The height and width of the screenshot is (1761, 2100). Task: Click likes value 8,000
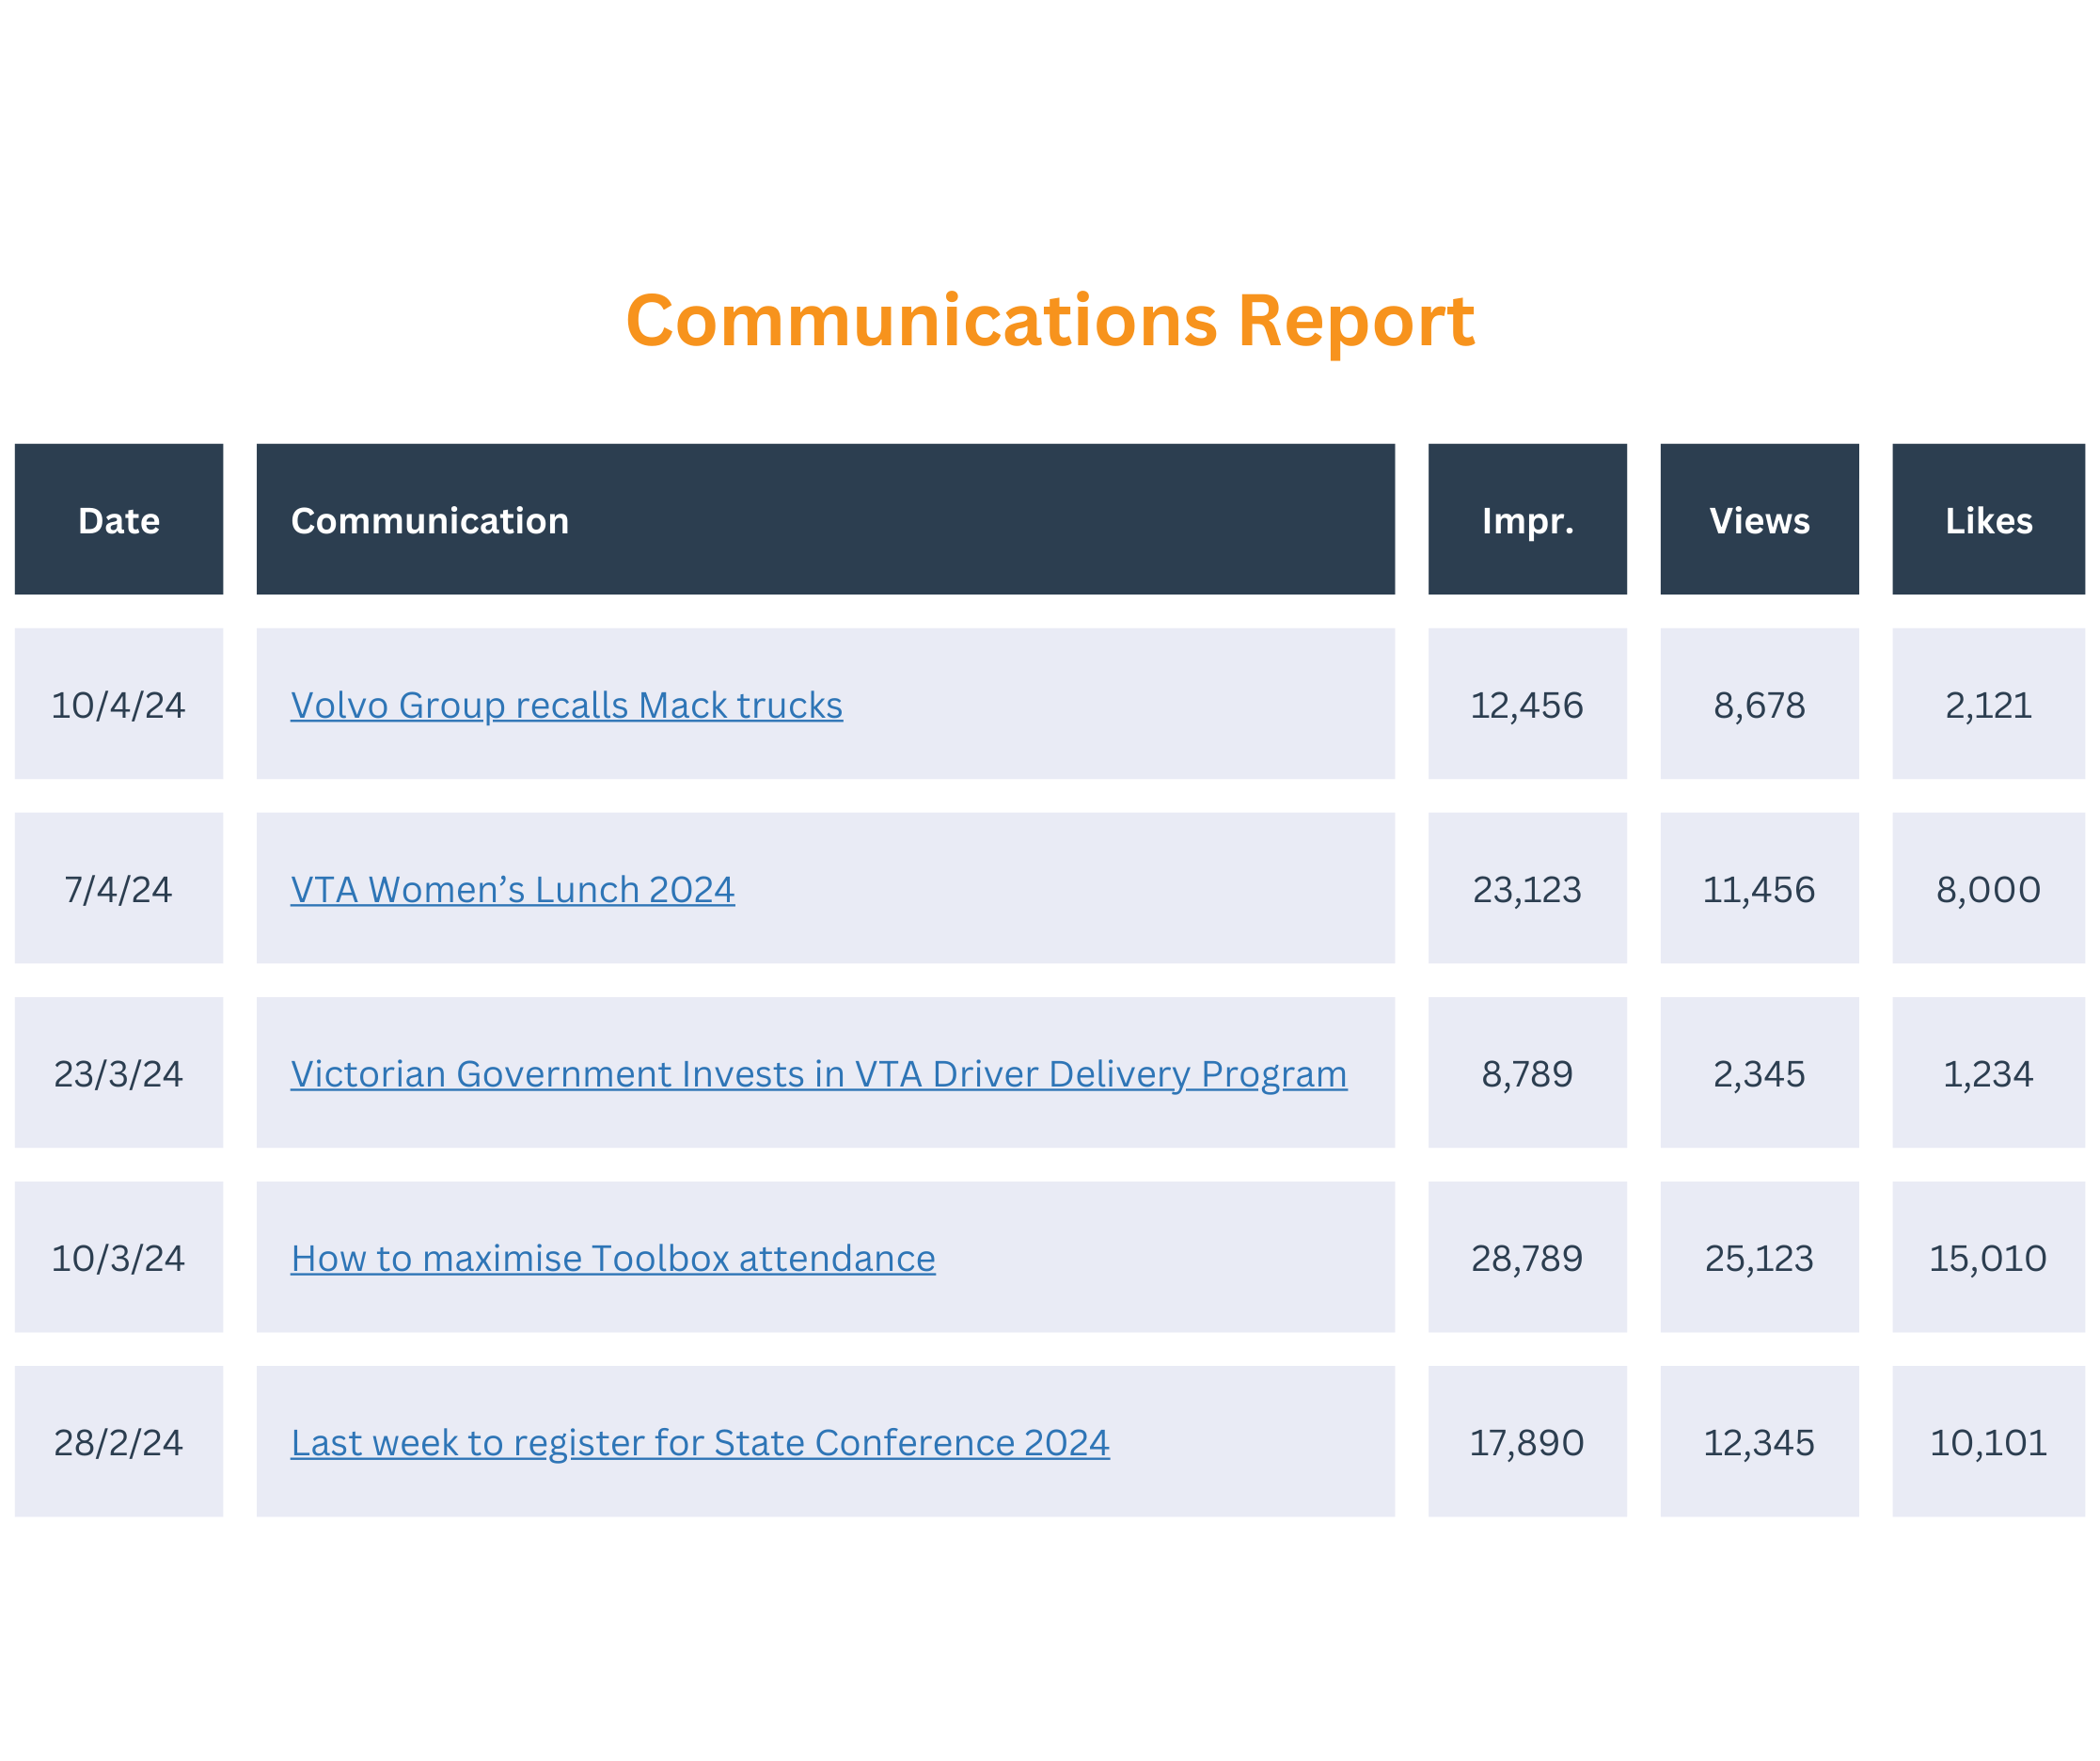(x=1987, y=890)
